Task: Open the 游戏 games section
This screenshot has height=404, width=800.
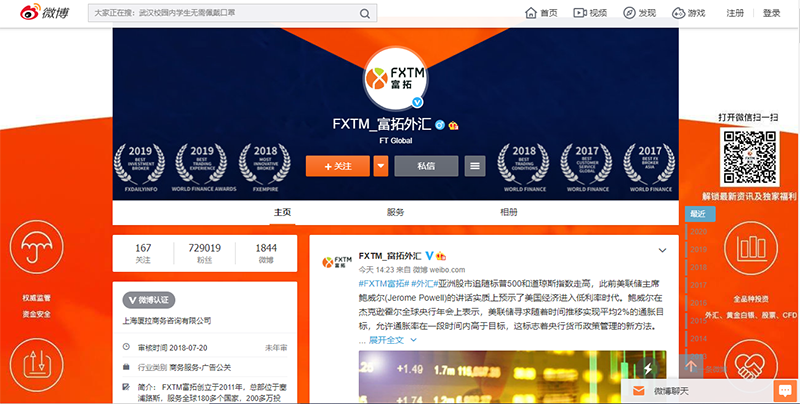Action: point(688,13)
